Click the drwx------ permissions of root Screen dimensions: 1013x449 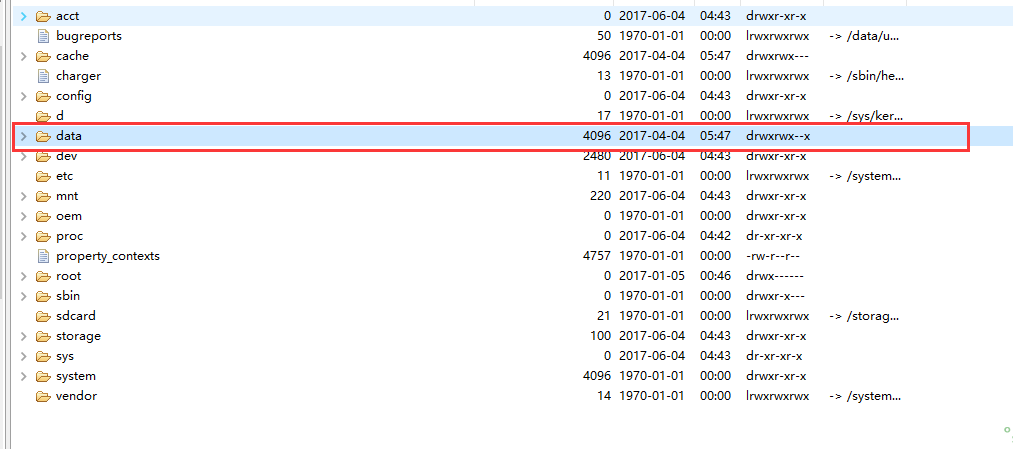pyautogui.click(x=775, y=276)
